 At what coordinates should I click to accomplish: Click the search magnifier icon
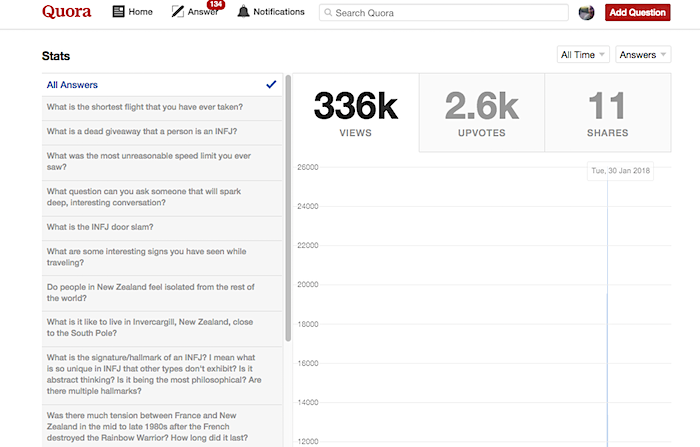tap(327, 13)
